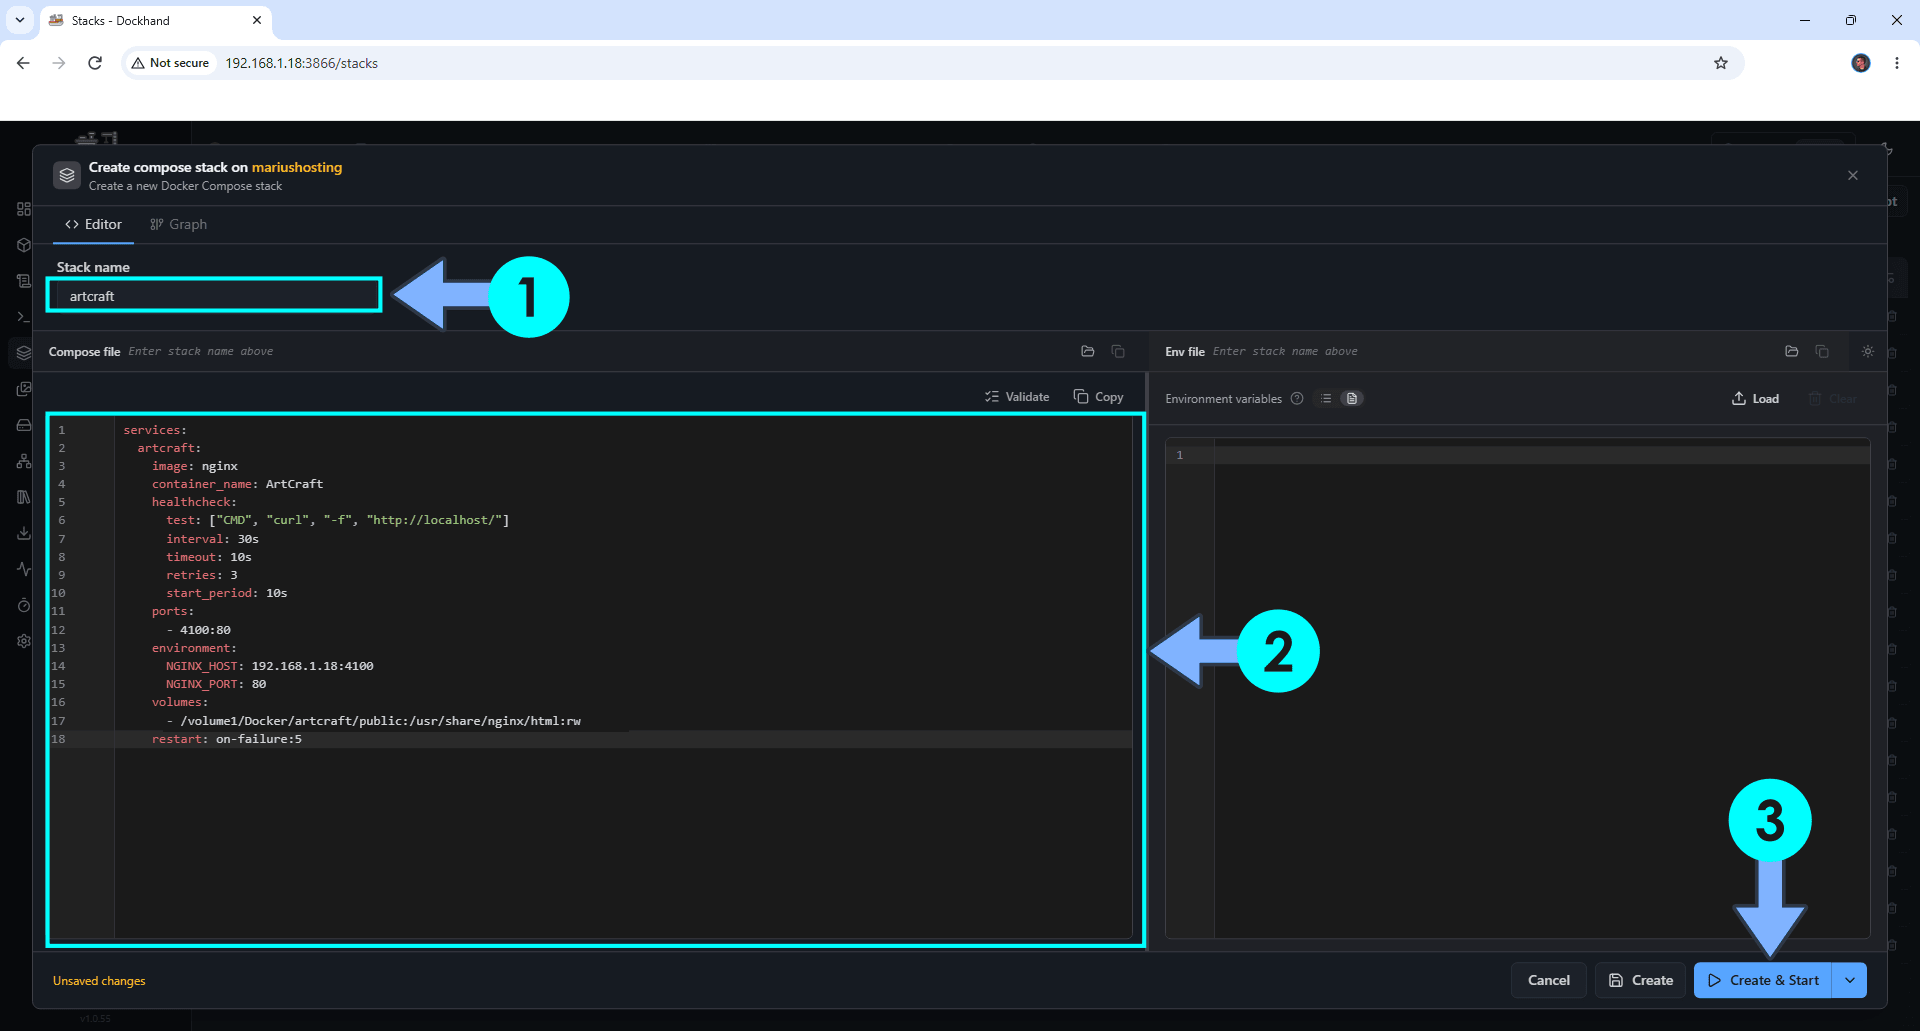Open the Logs scroll icon in sidebar
The height and width of the screenshot is (1031, 1920).
(24, 281)
